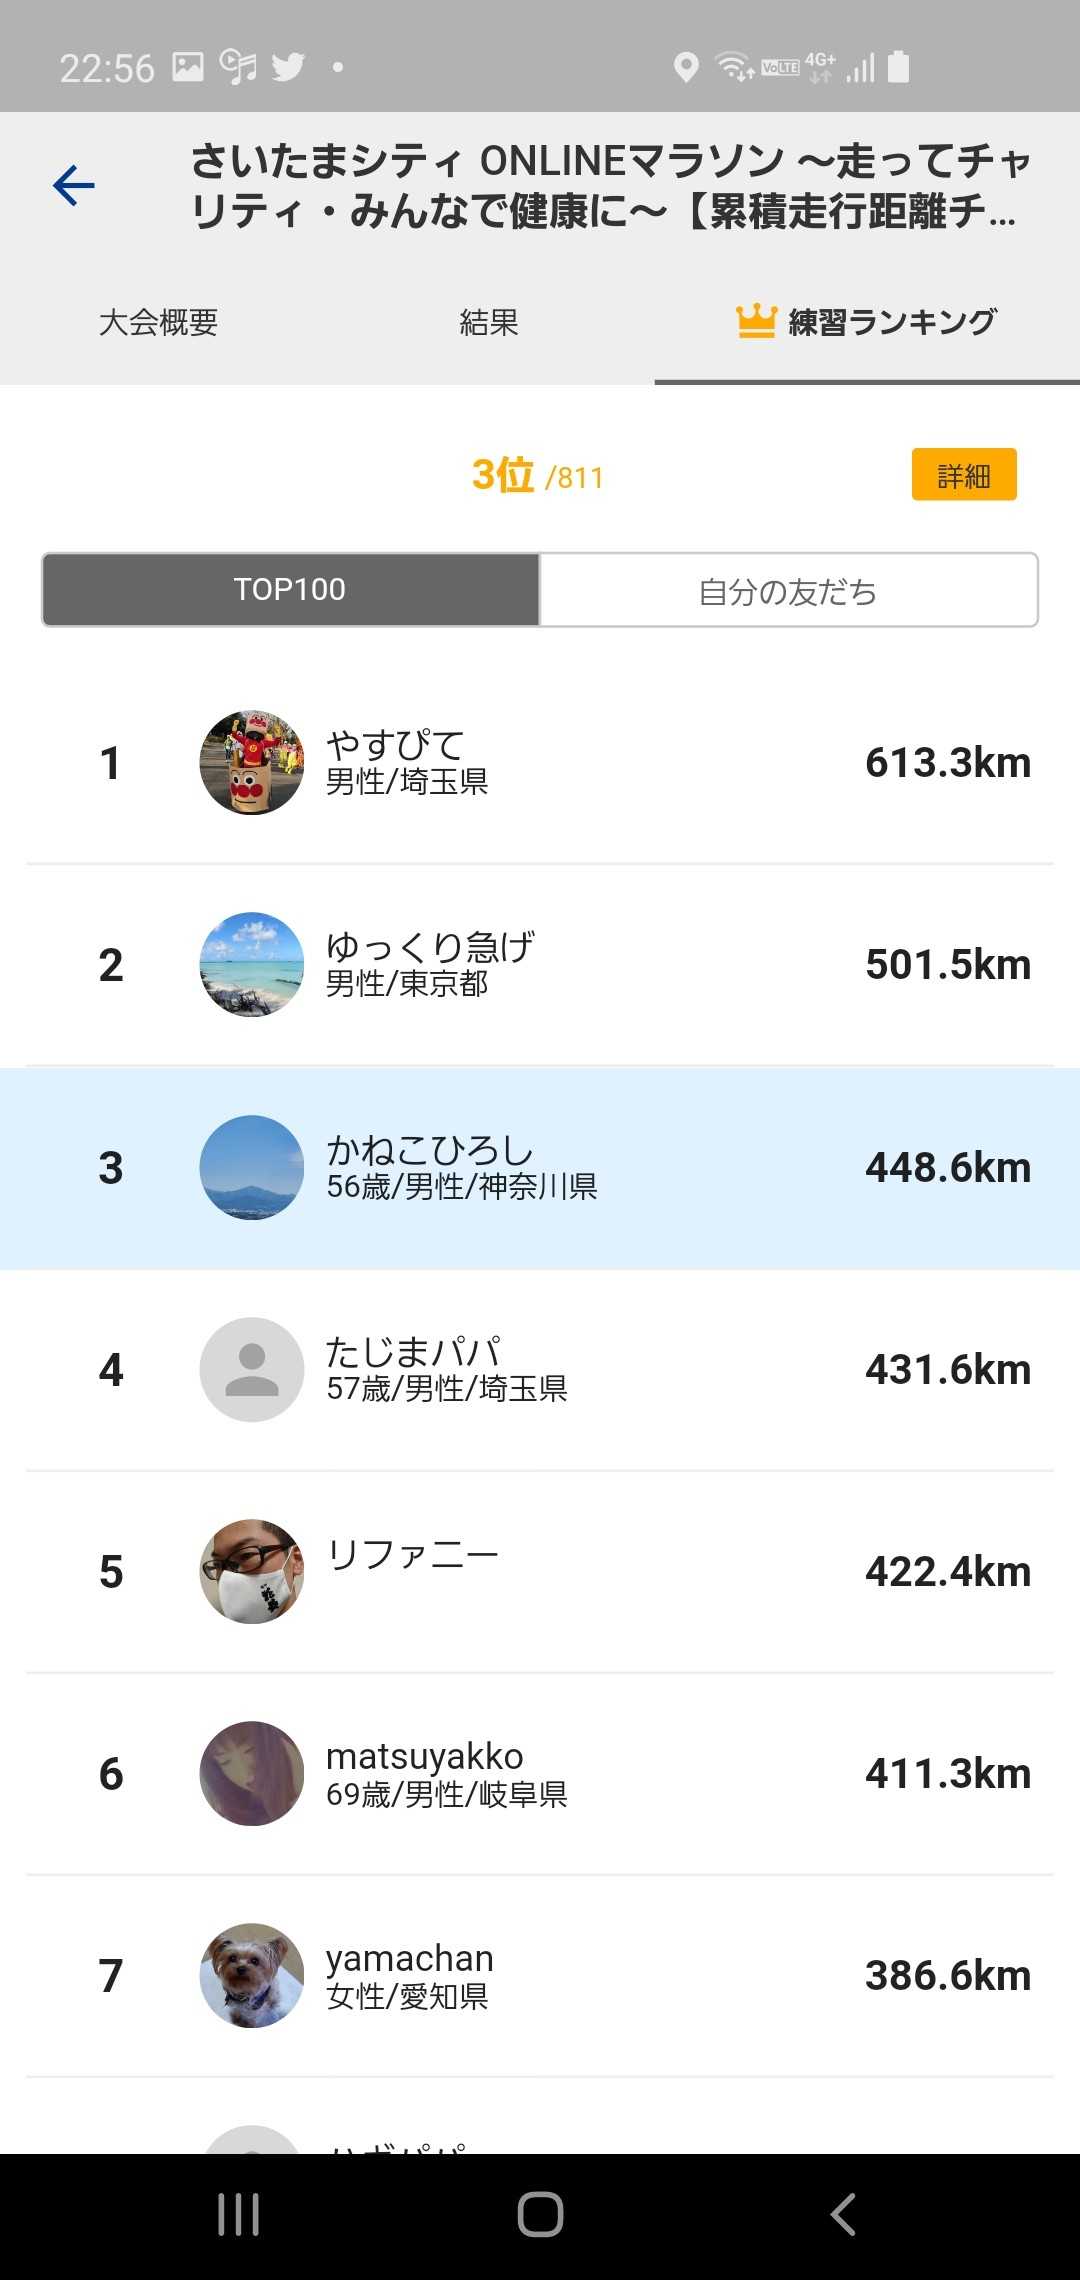Viewport: 1080px width, 2280px height.
Task: Open リファニー's masked face avatar
Action: (252, 1571)
